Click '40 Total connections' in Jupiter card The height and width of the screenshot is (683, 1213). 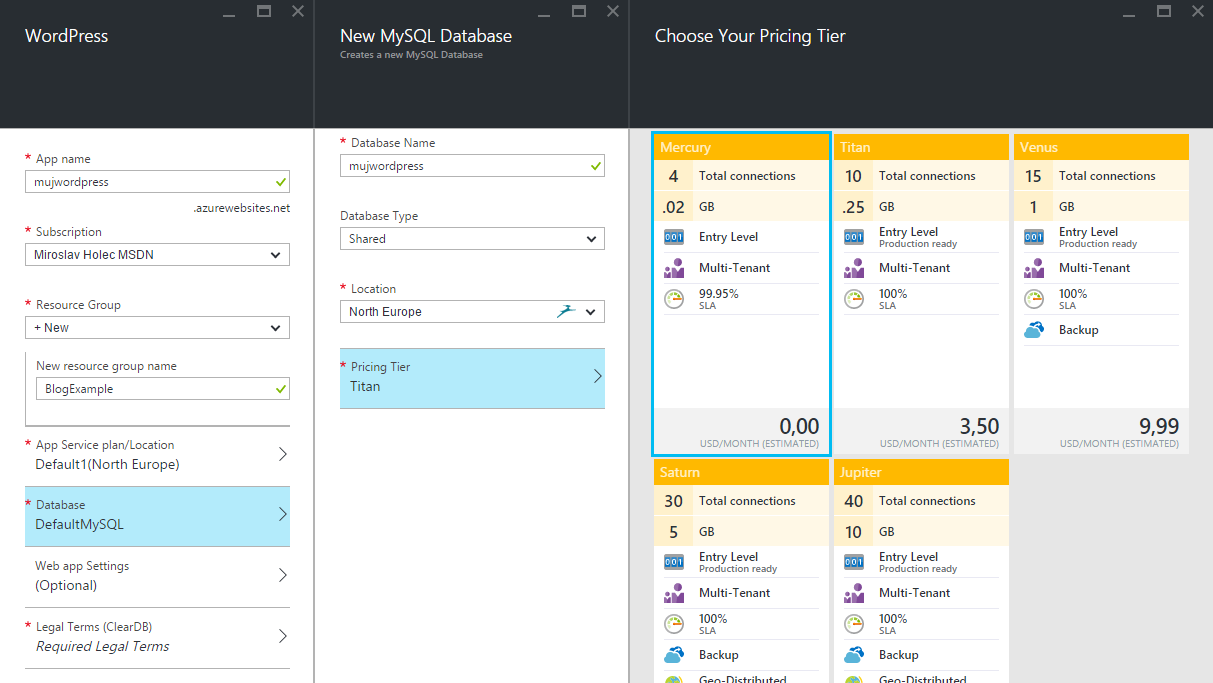[921, 501]
